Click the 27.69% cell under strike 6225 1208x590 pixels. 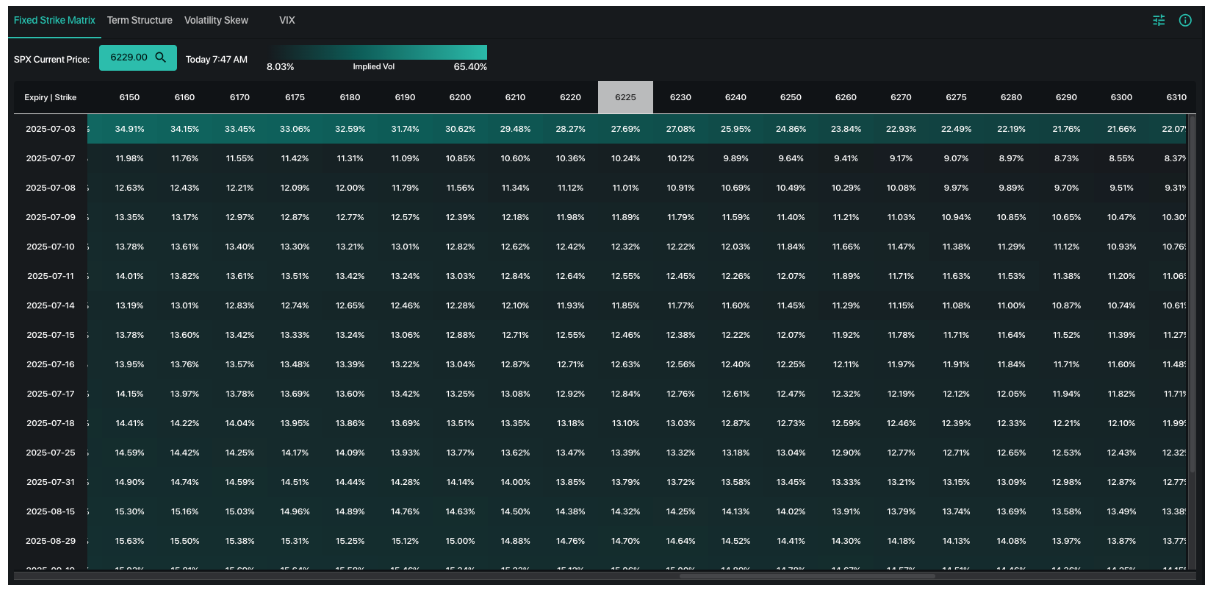click(x=625, y=129)
